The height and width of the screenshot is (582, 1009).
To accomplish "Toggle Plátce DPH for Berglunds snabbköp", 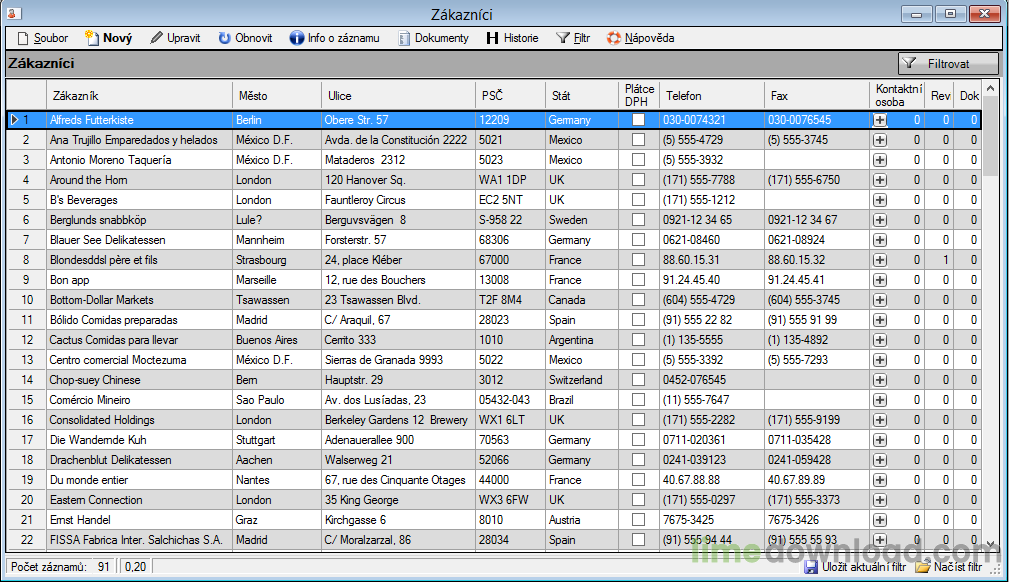I will pos(638,220).
